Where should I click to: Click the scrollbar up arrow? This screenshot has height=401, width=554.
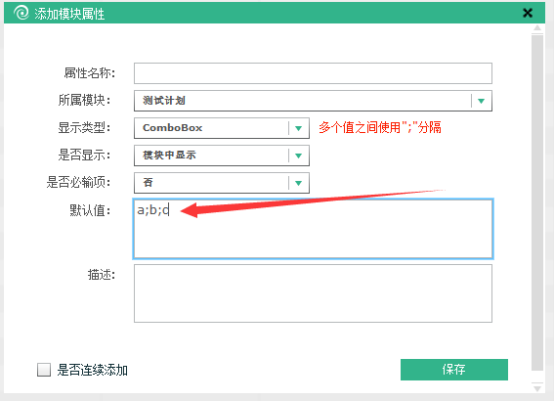click(537, 28)
